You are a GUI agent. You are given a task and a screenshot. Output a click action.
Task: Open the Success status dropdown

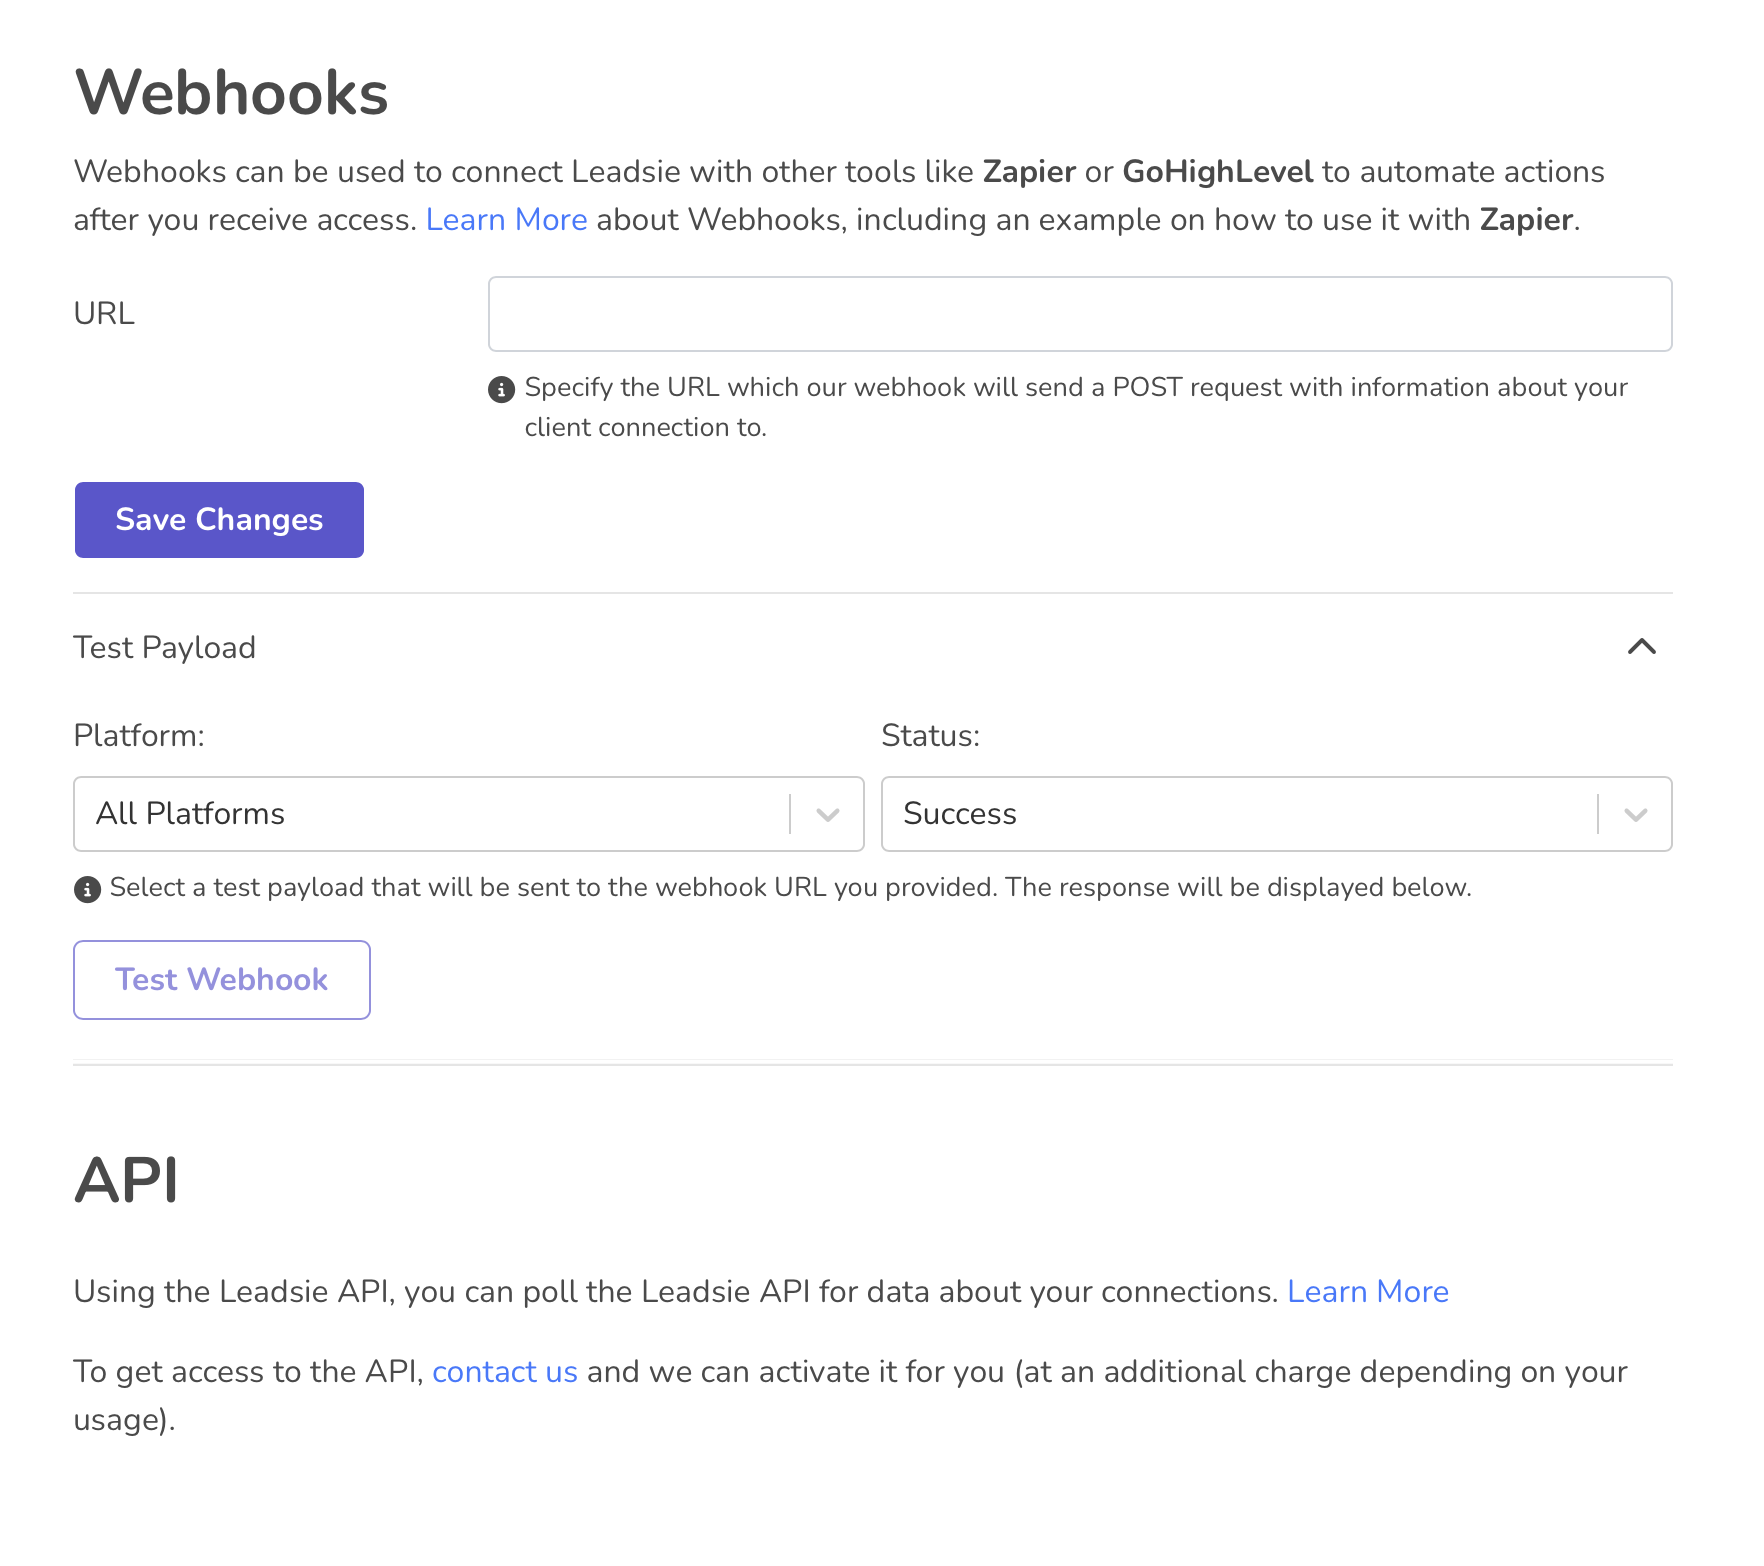[x=1276, y=814]
